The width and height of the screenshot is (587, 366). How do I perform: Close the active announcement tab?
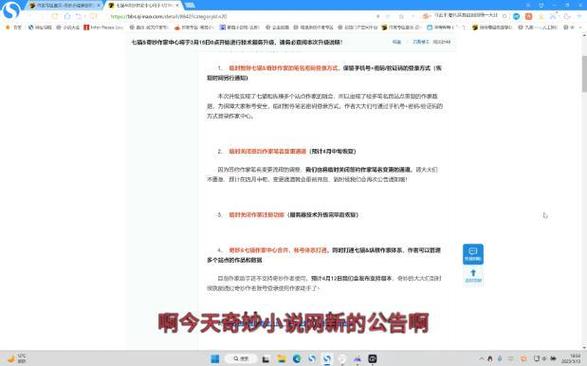(x=177, y=6)
